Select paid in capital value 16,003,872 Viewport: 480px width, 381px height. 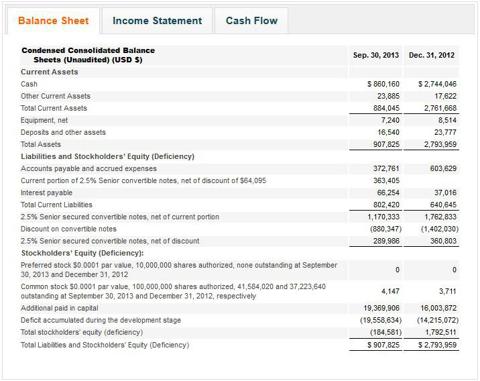438,308
